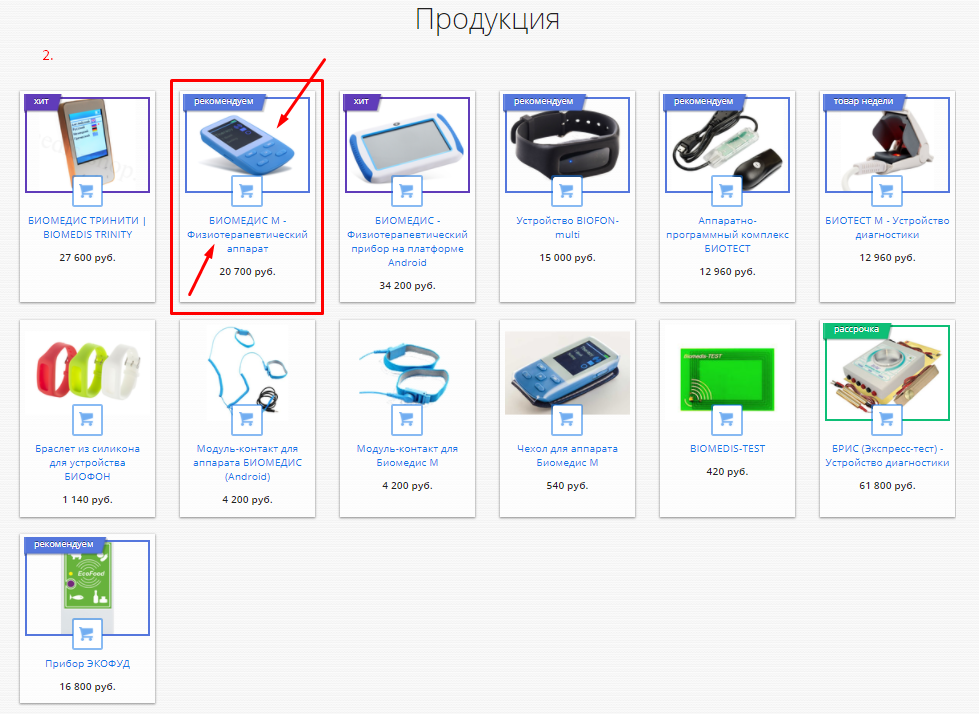
Task: Click the Android БИОМЕДИС tablet image
Action: 407,145
